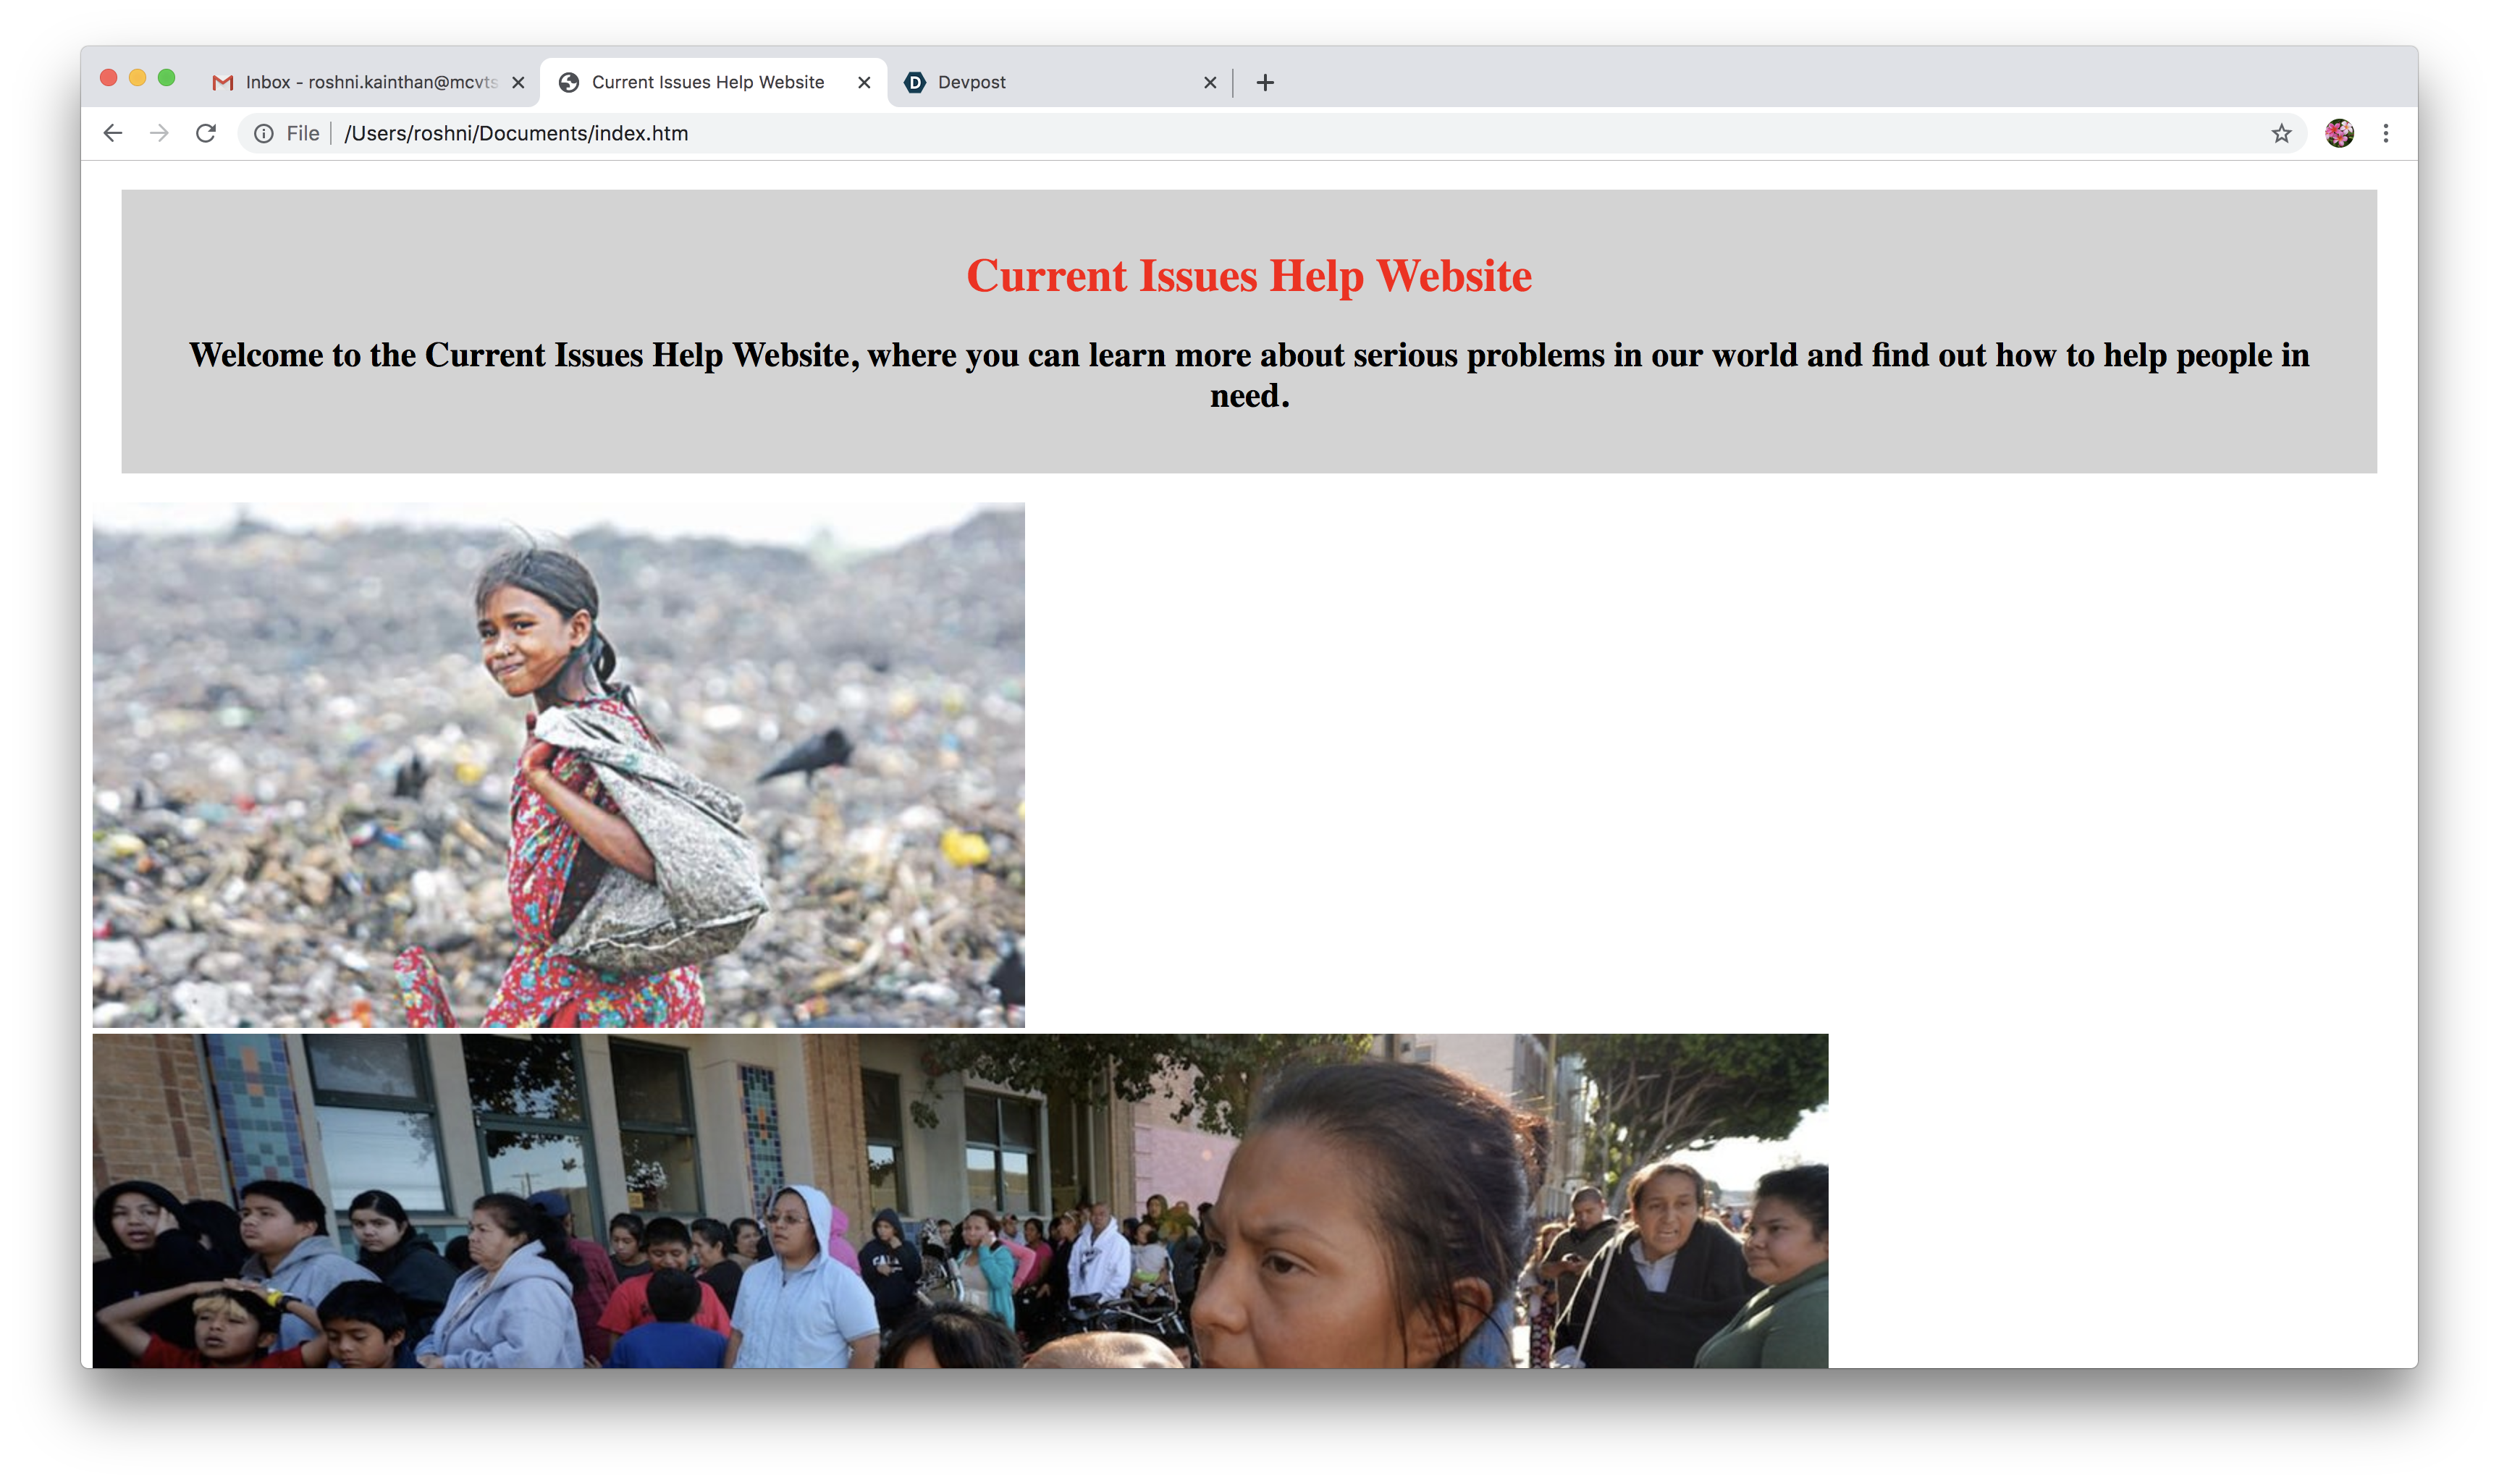The width and height of the screenshot is (2499, 1484).
Task: Open a new tab with plus
Action: tap(1265, 82)
